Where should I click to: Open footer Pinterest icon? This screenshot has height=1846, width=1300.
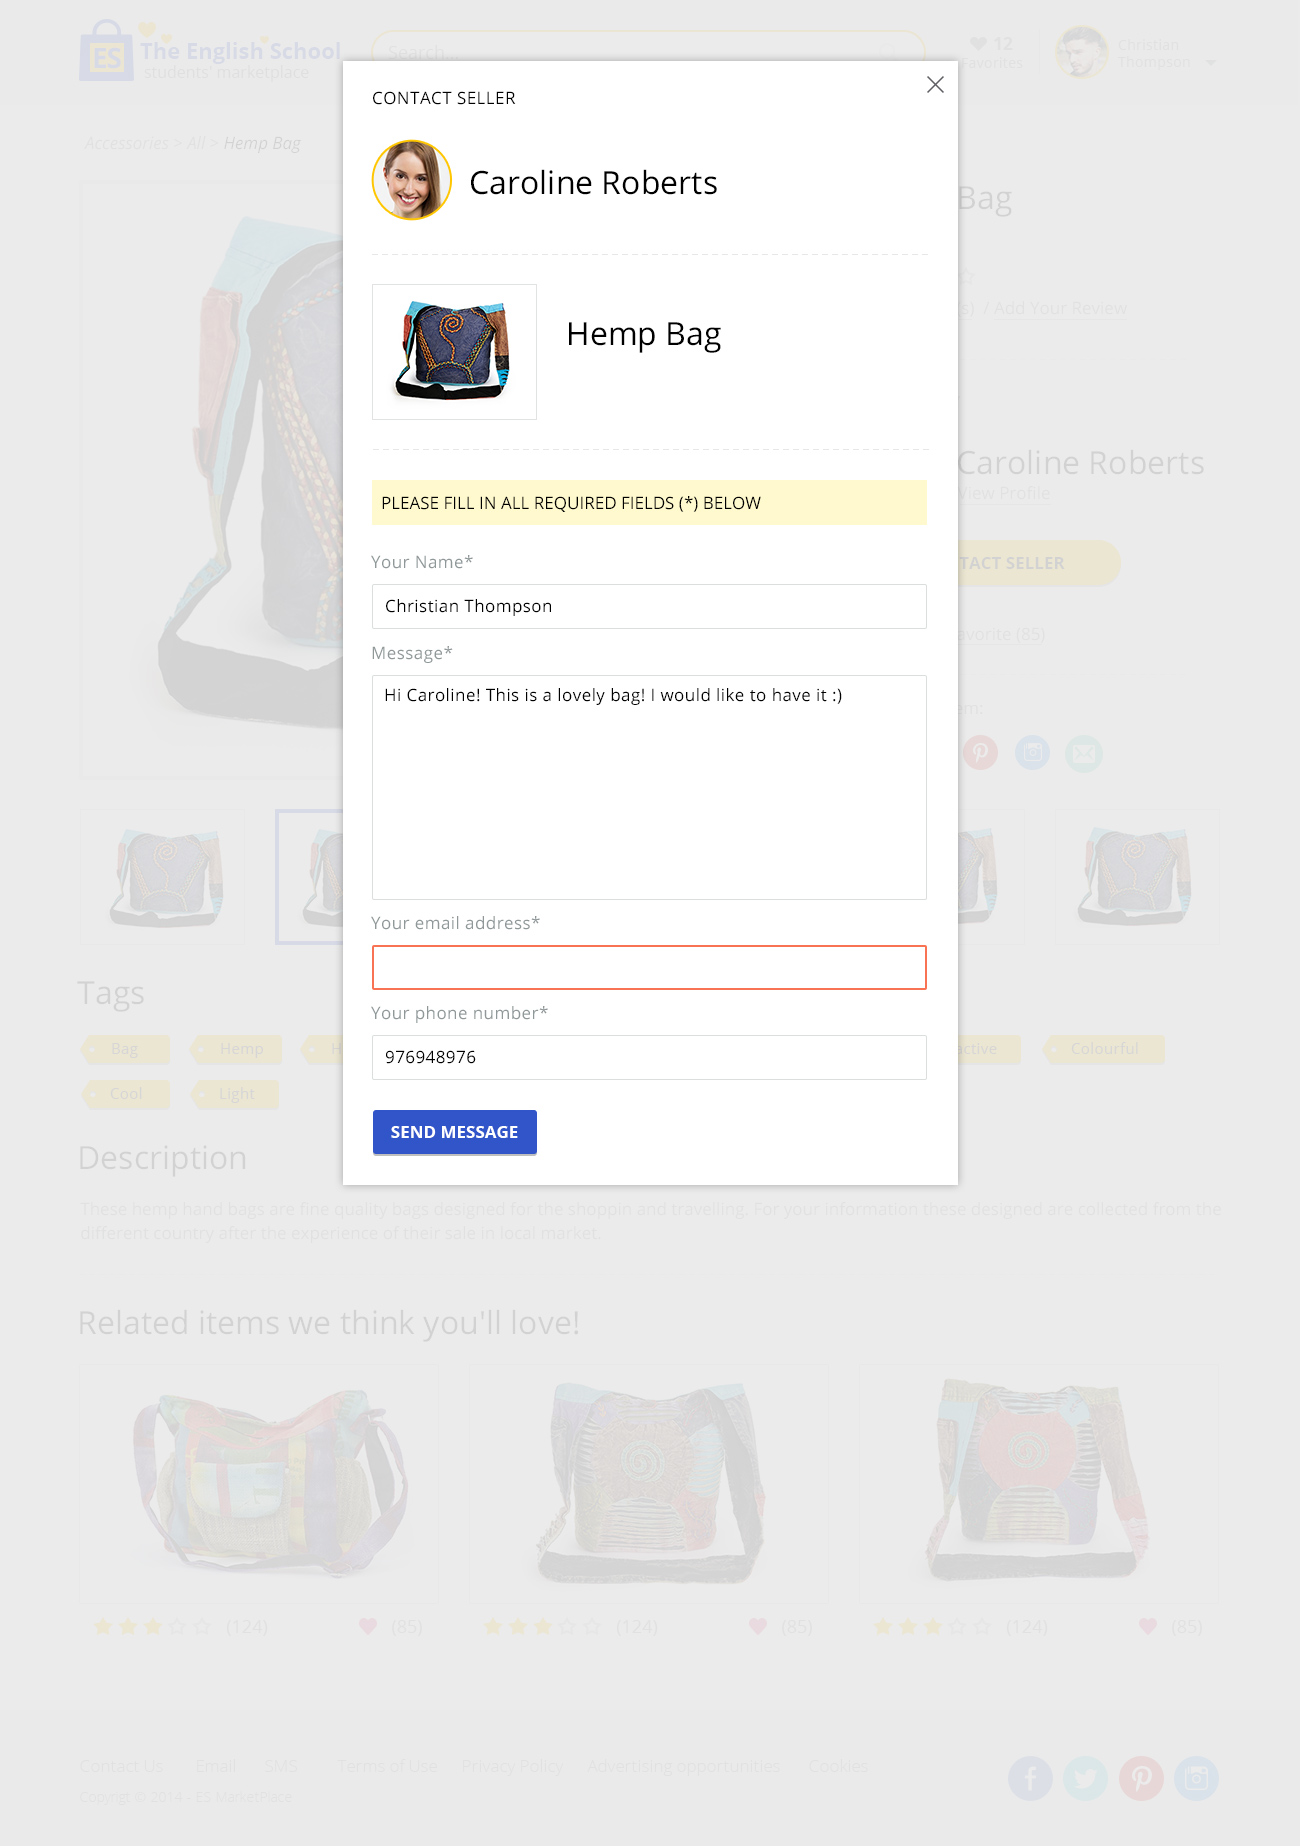point(1141,1778)
